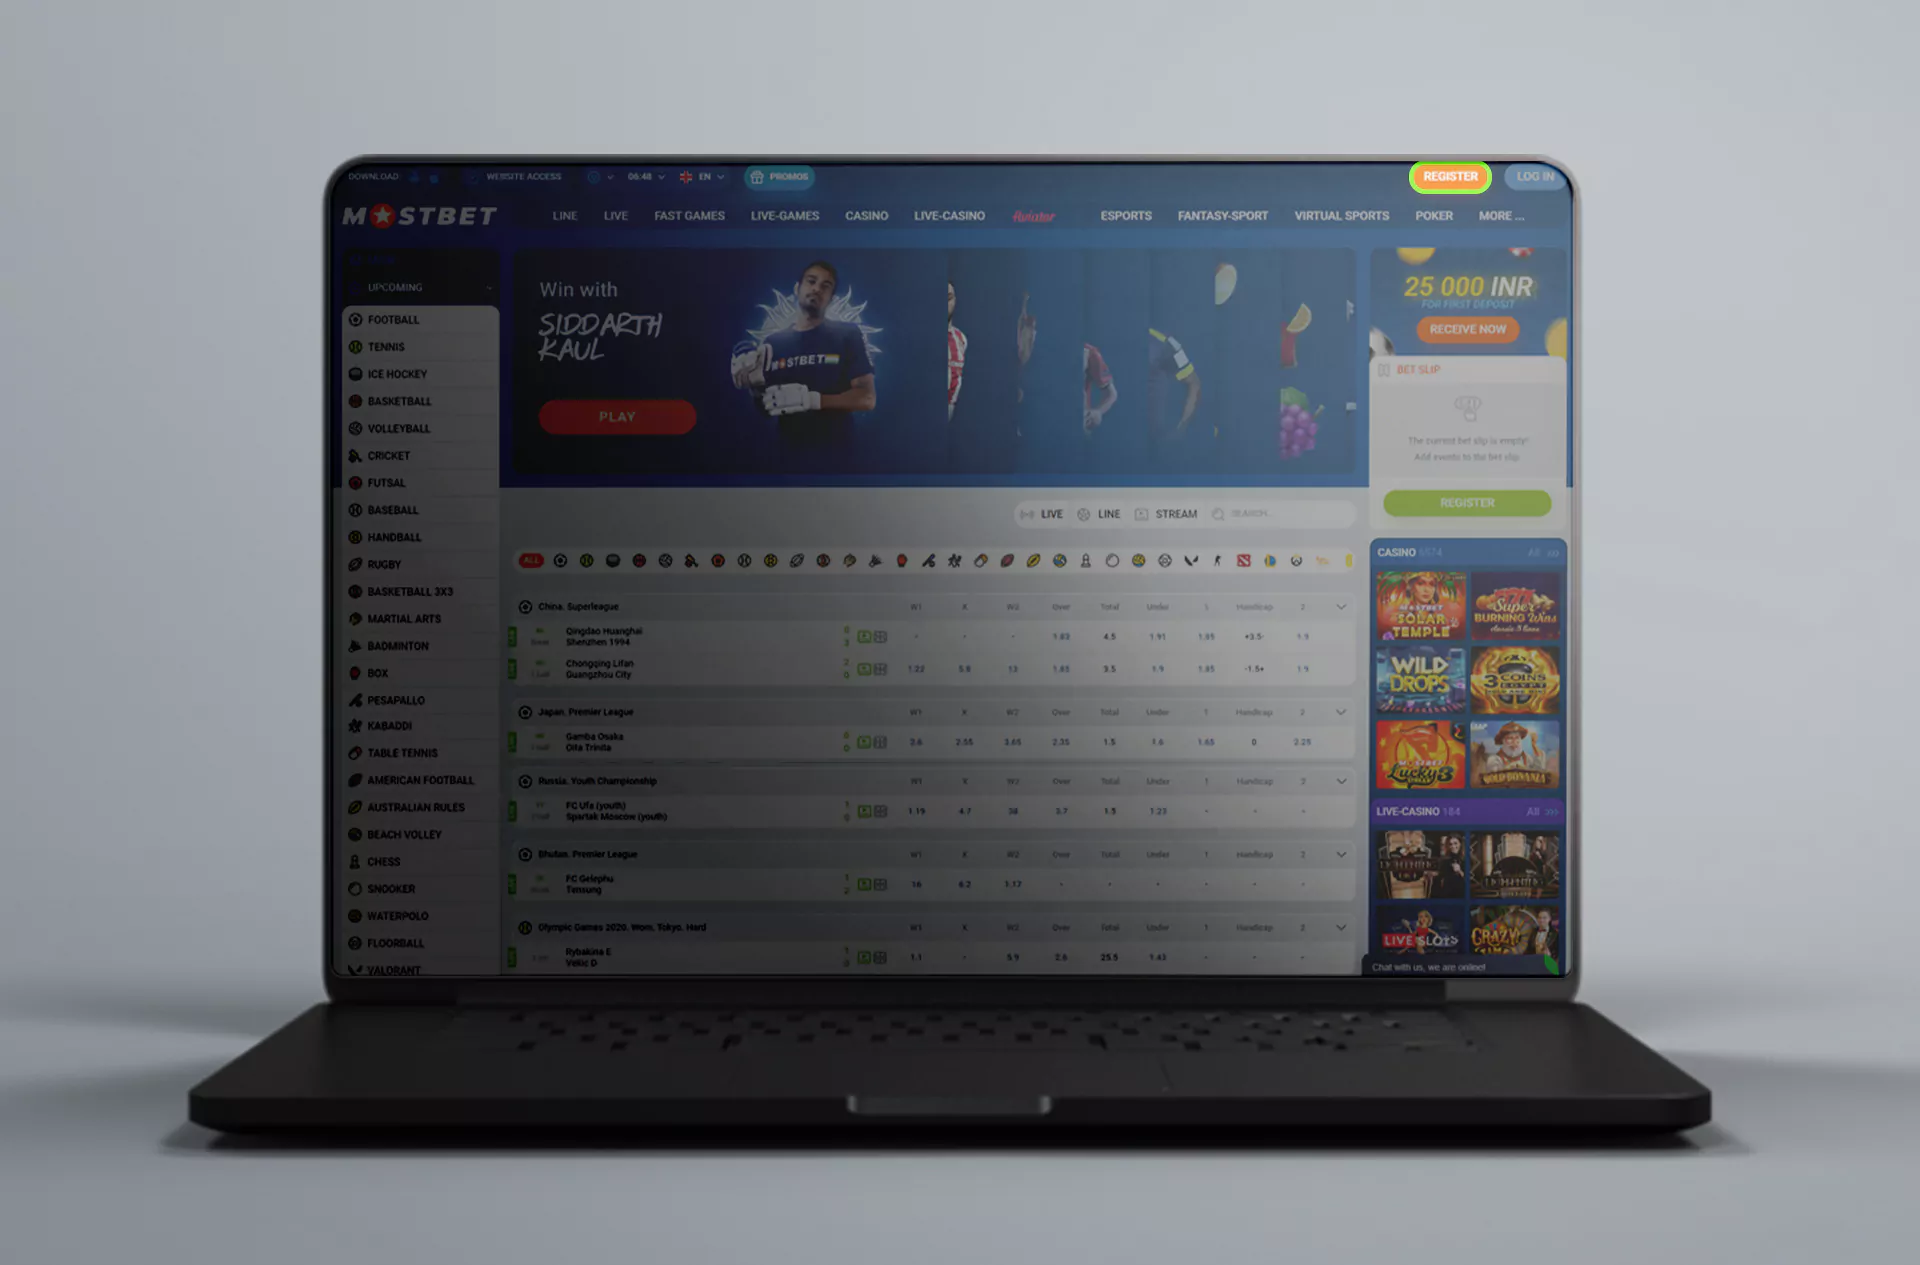Open the LIVE-CASINO tab in navigation
The width and height of the screenshot is (1920, 1265).
949,215
